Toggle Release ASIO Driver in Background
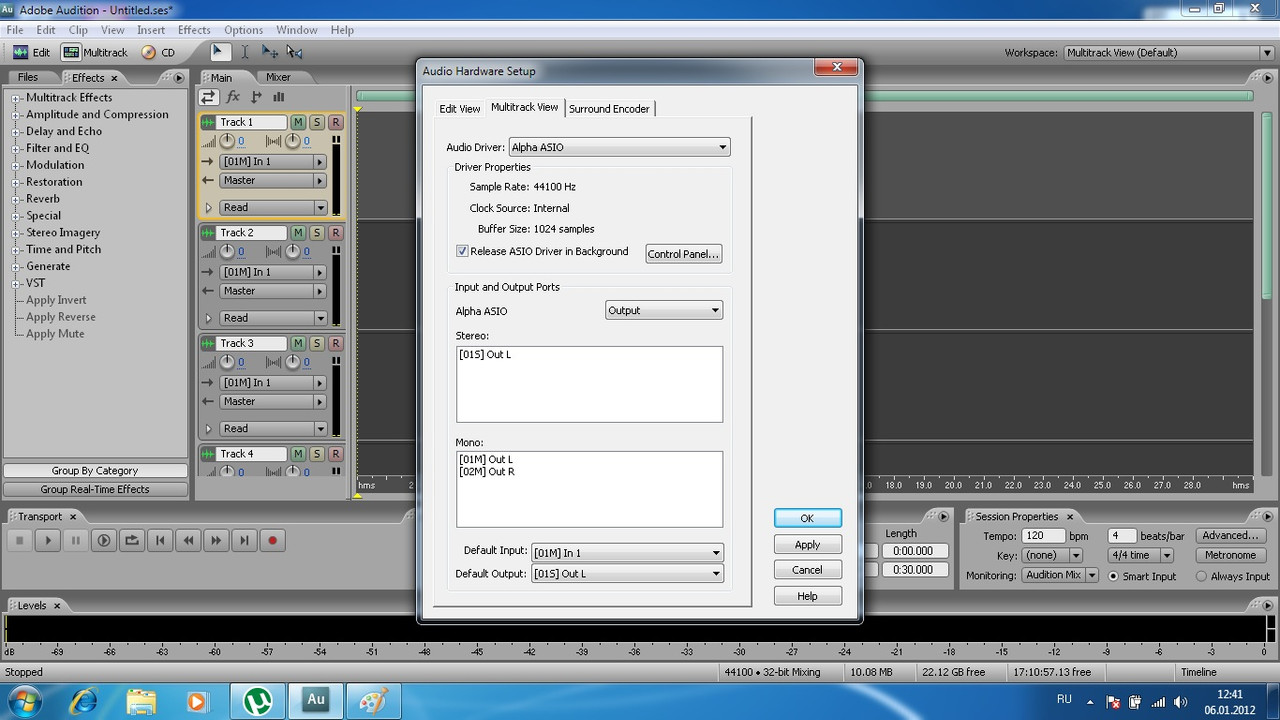Screen dimensions: 1280x720 pyautogui.click(x=462, y=251)
